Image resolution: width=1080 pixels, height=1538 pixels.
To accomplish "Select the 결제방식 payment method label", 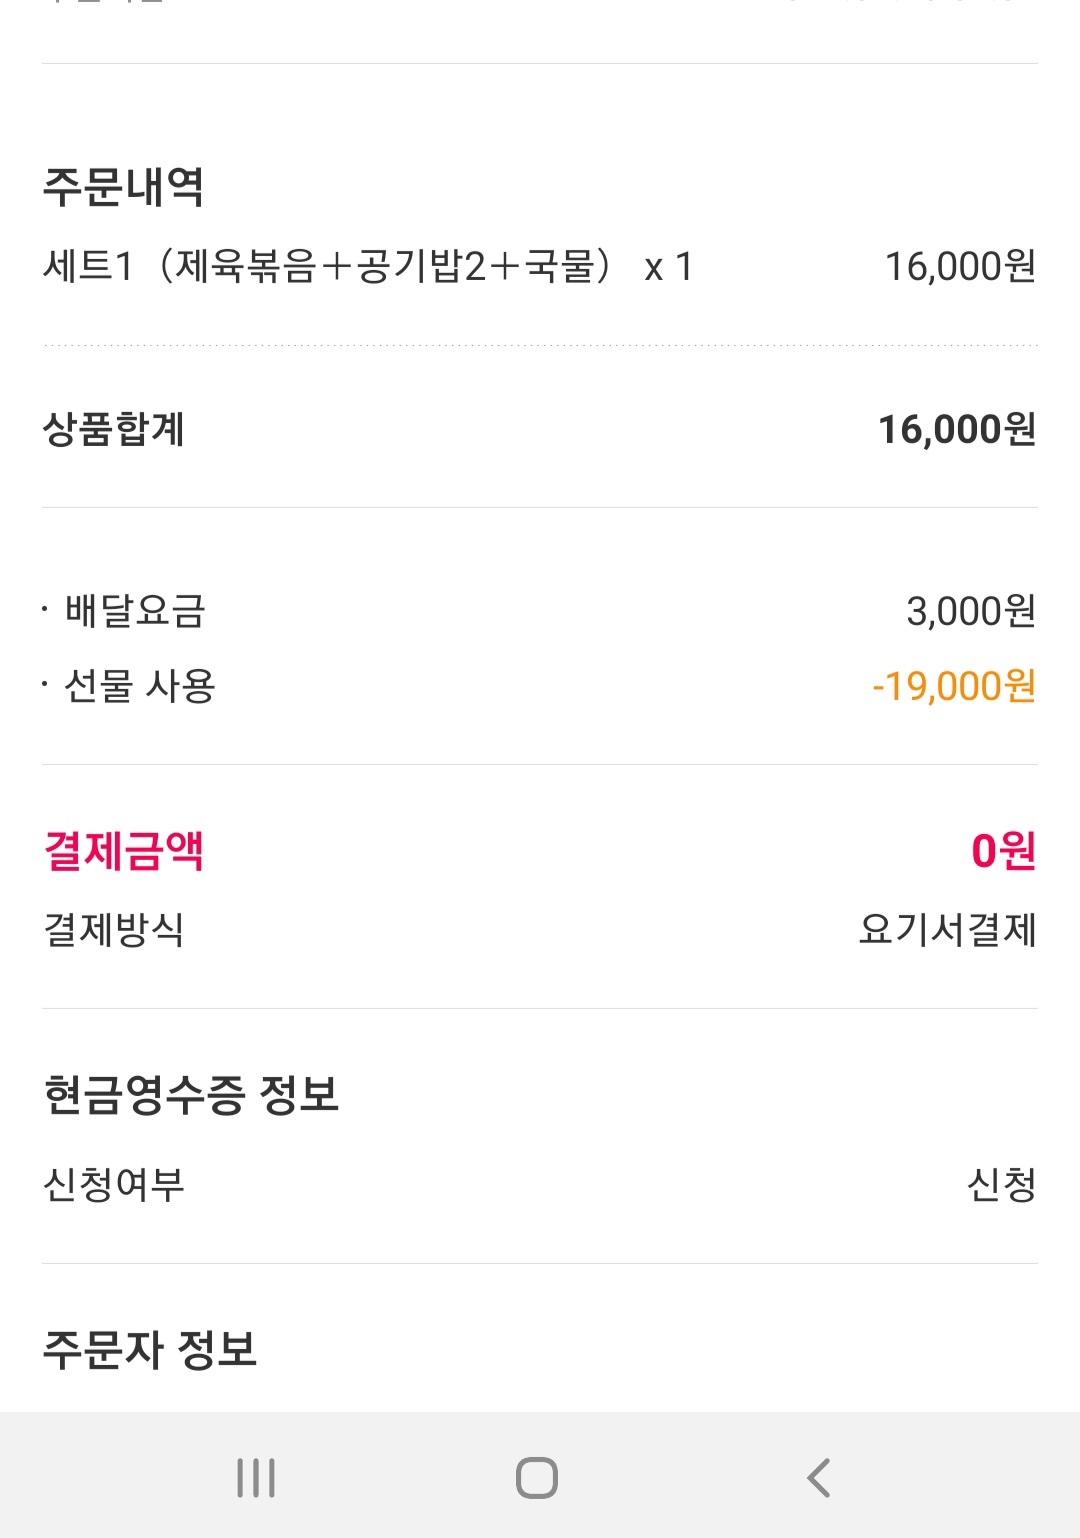I will click(114, 930).
